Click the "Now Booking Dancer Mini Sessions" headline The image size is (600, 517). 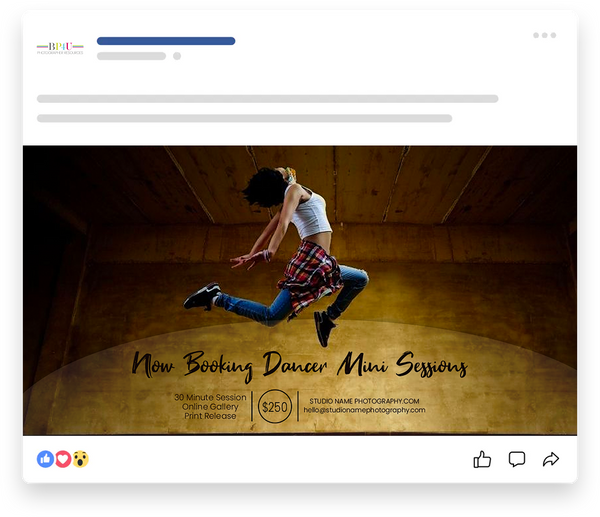point(299,365)
